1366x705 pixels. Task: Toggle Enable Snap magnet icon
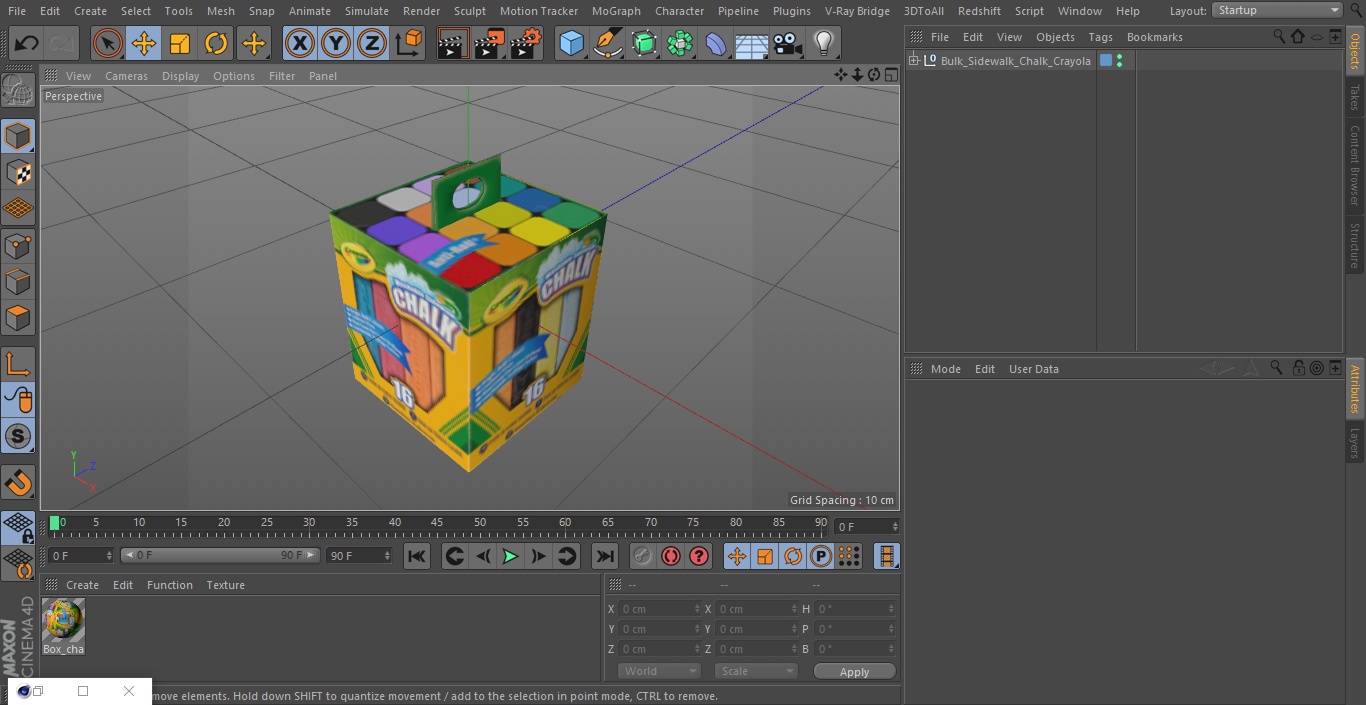(18, 483)
